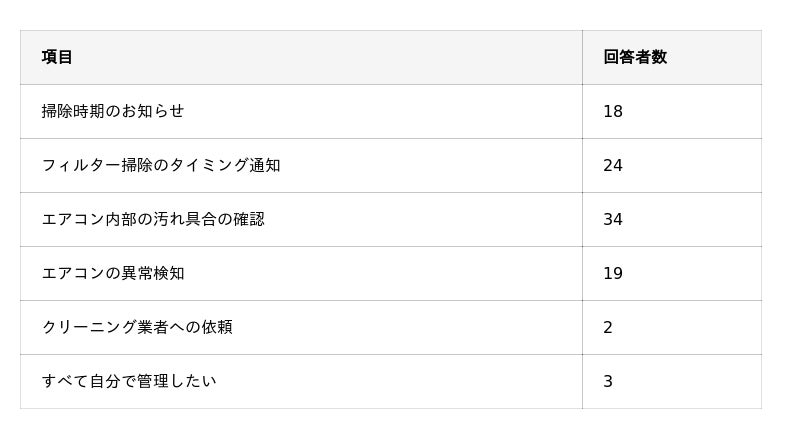Click the 回答者数 column header
The image size is (800, 439).
pyautogui.click(x=672, y=57)
